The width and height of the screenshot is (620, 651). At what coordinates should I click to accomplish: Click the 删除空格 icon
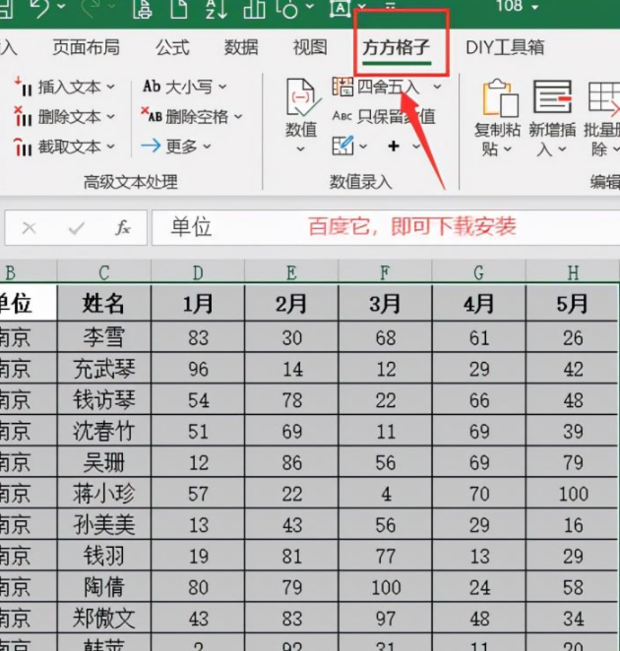151,115
